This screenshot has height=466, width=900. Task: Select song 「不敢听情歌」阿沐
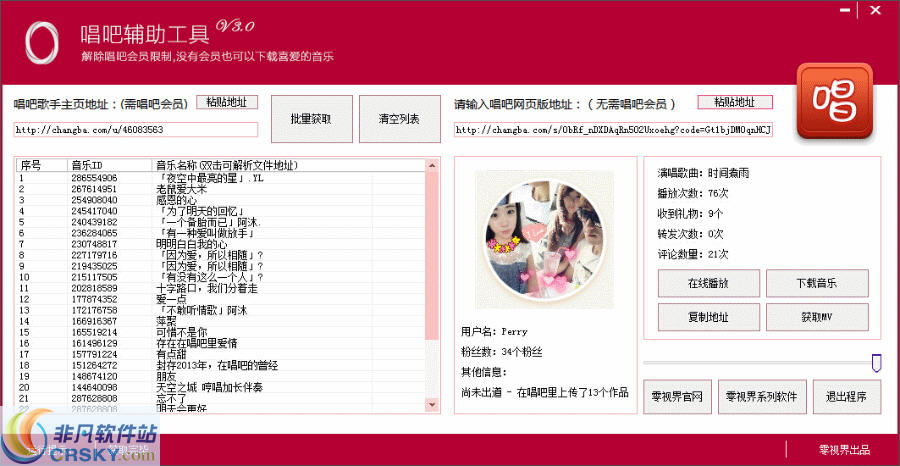tap(204, 310)
